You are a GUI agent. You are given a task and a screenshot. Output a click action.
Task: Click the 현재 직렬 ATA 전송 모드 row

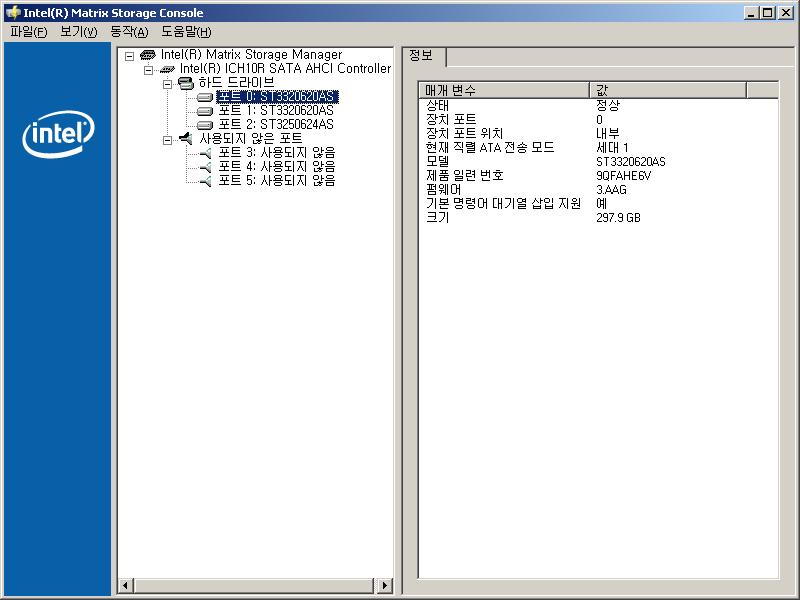click(598, 147)
